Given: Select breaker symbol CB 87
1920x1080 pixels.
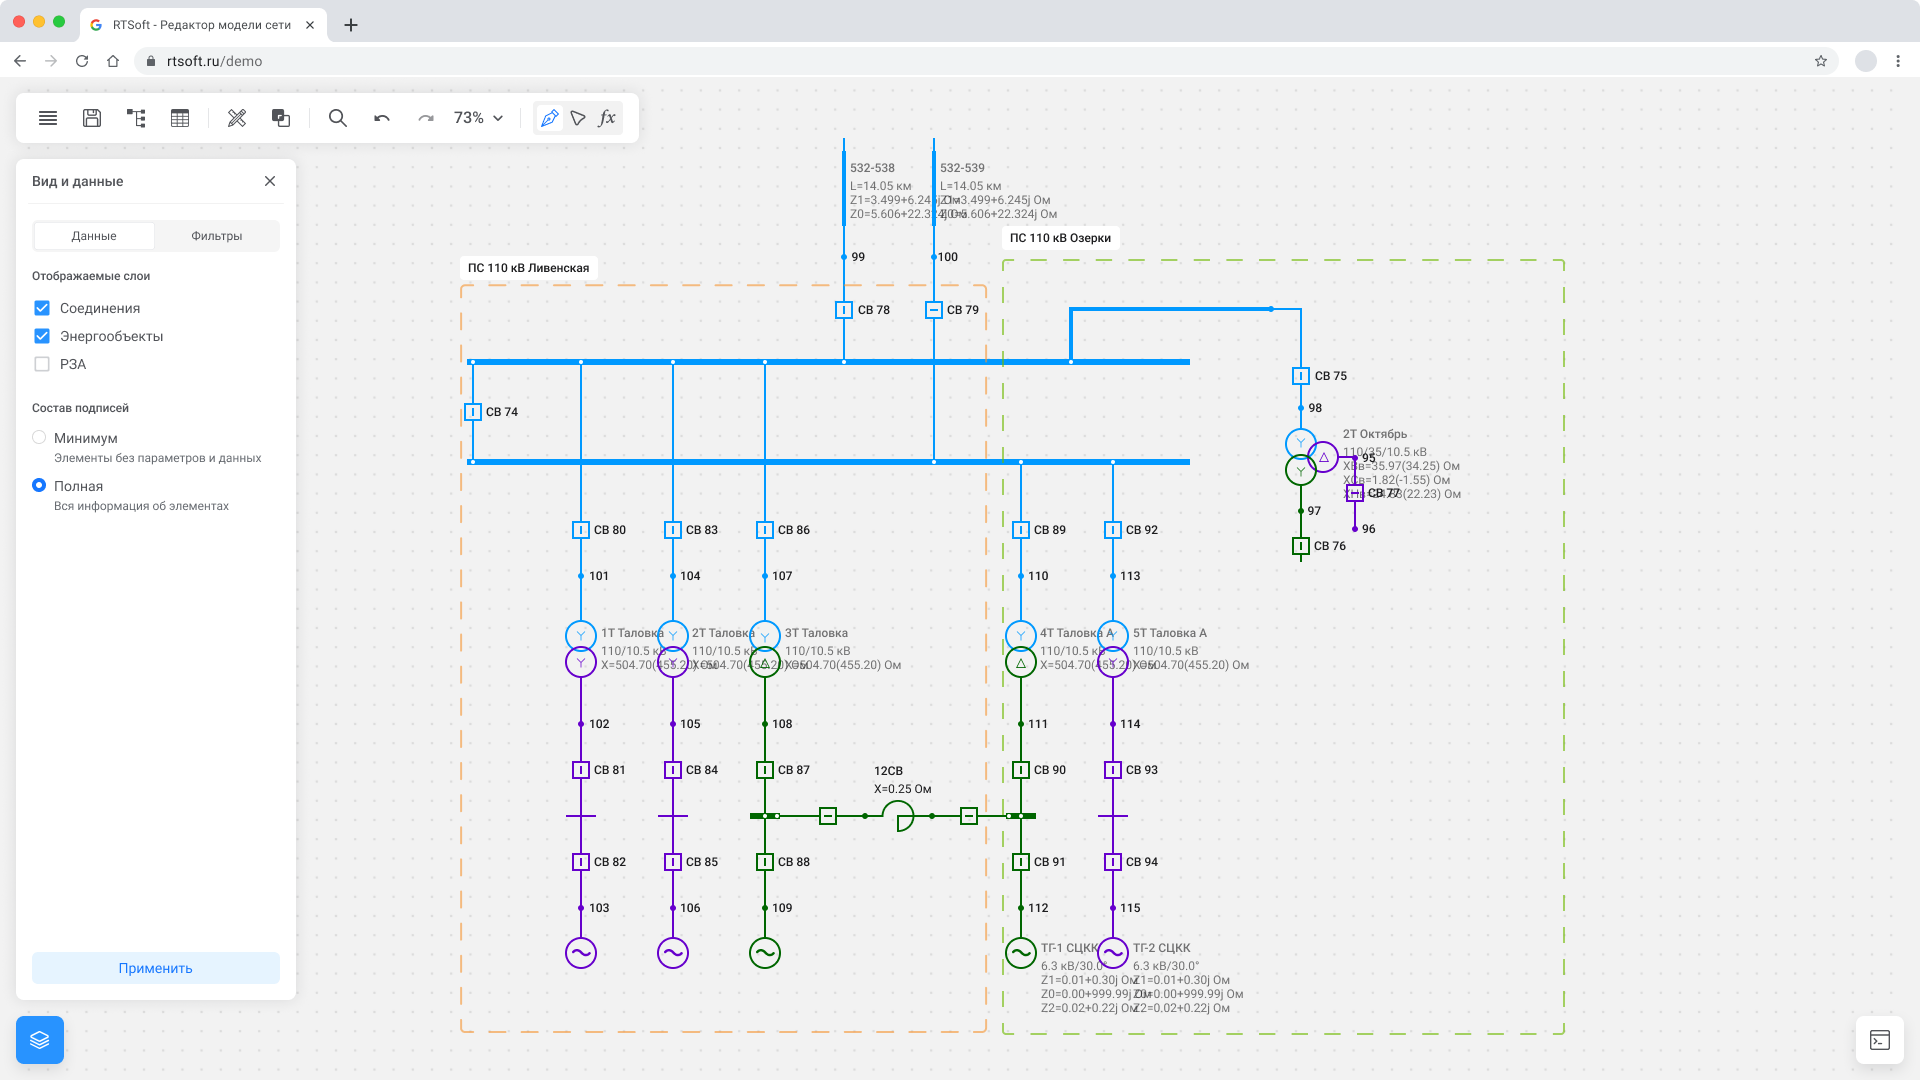Looking at the screenshot, I should point(765,770).
